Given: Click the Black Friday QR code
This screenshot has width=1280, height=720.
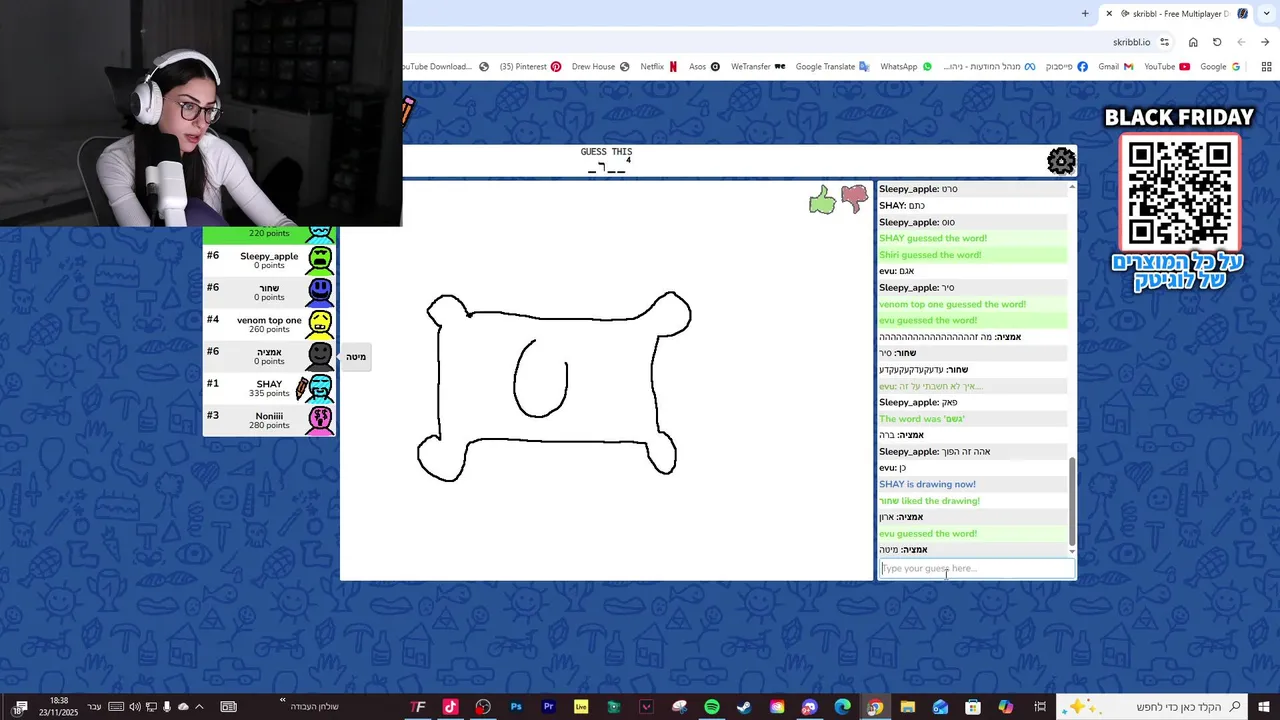Looking at the screenshot, I should [1180, 192].
